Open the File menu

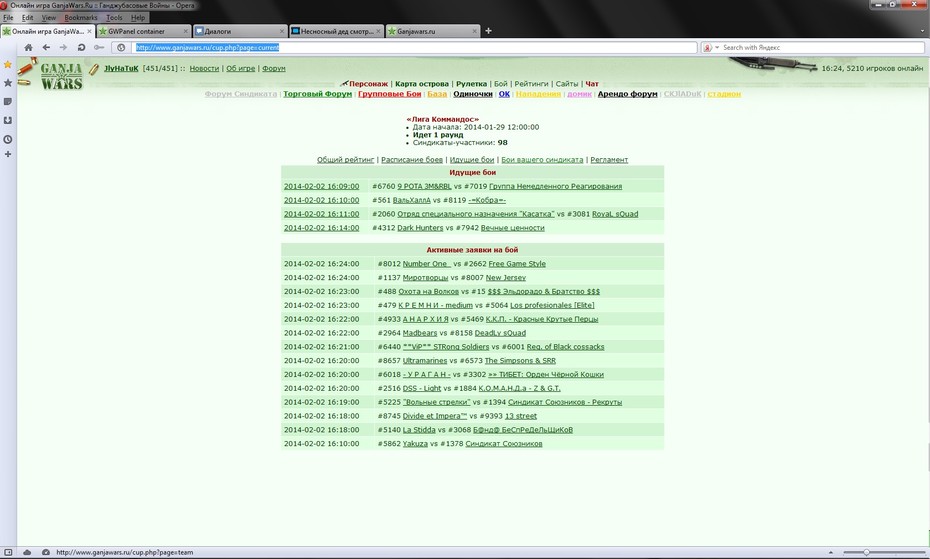[8, 18]
